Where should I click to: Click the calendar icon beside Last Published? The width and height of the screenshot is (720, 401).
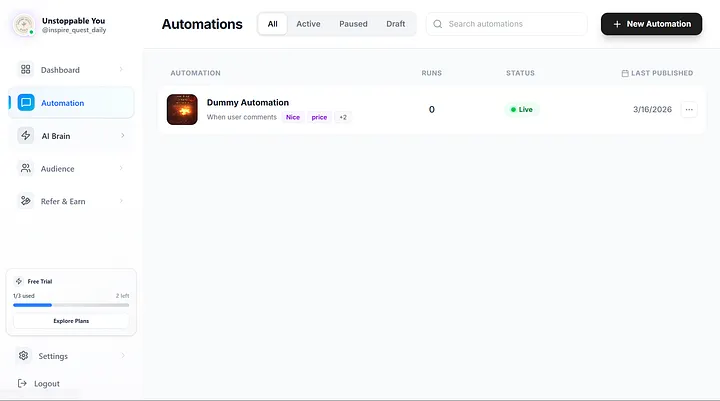[x=625, y=73]
